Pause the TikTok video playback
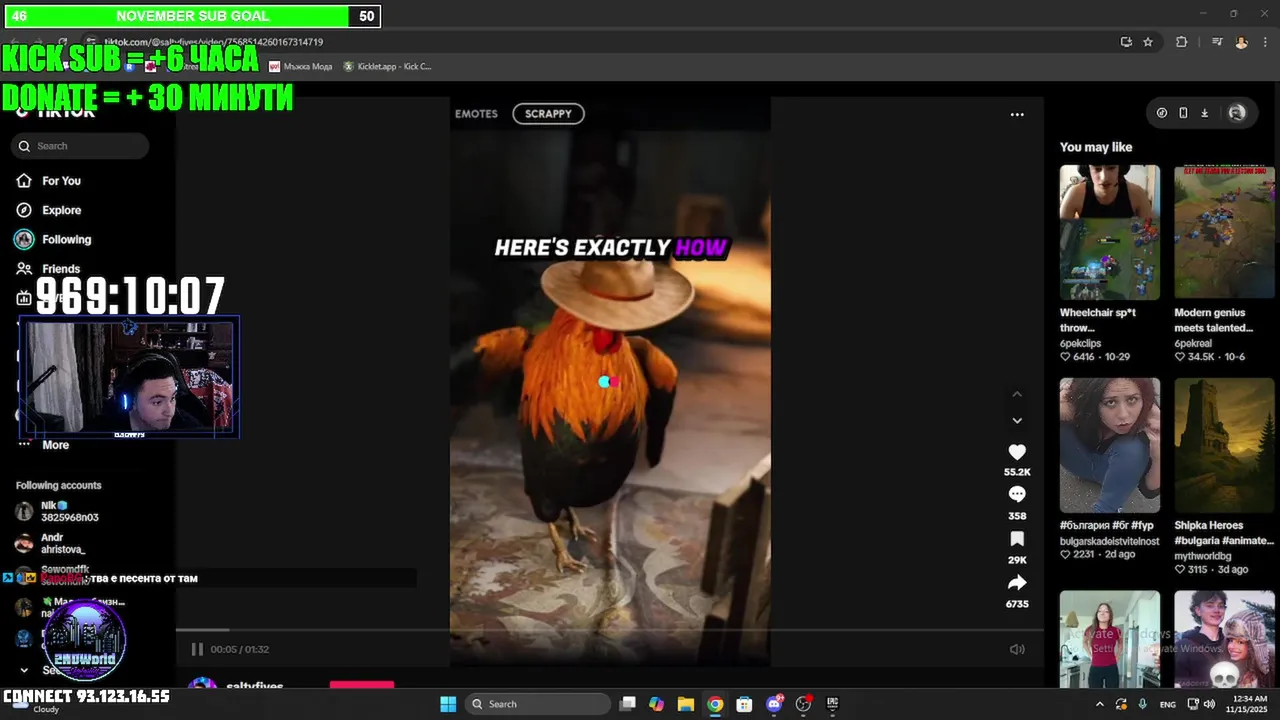 pyautogui.click(x=197, y=649)
